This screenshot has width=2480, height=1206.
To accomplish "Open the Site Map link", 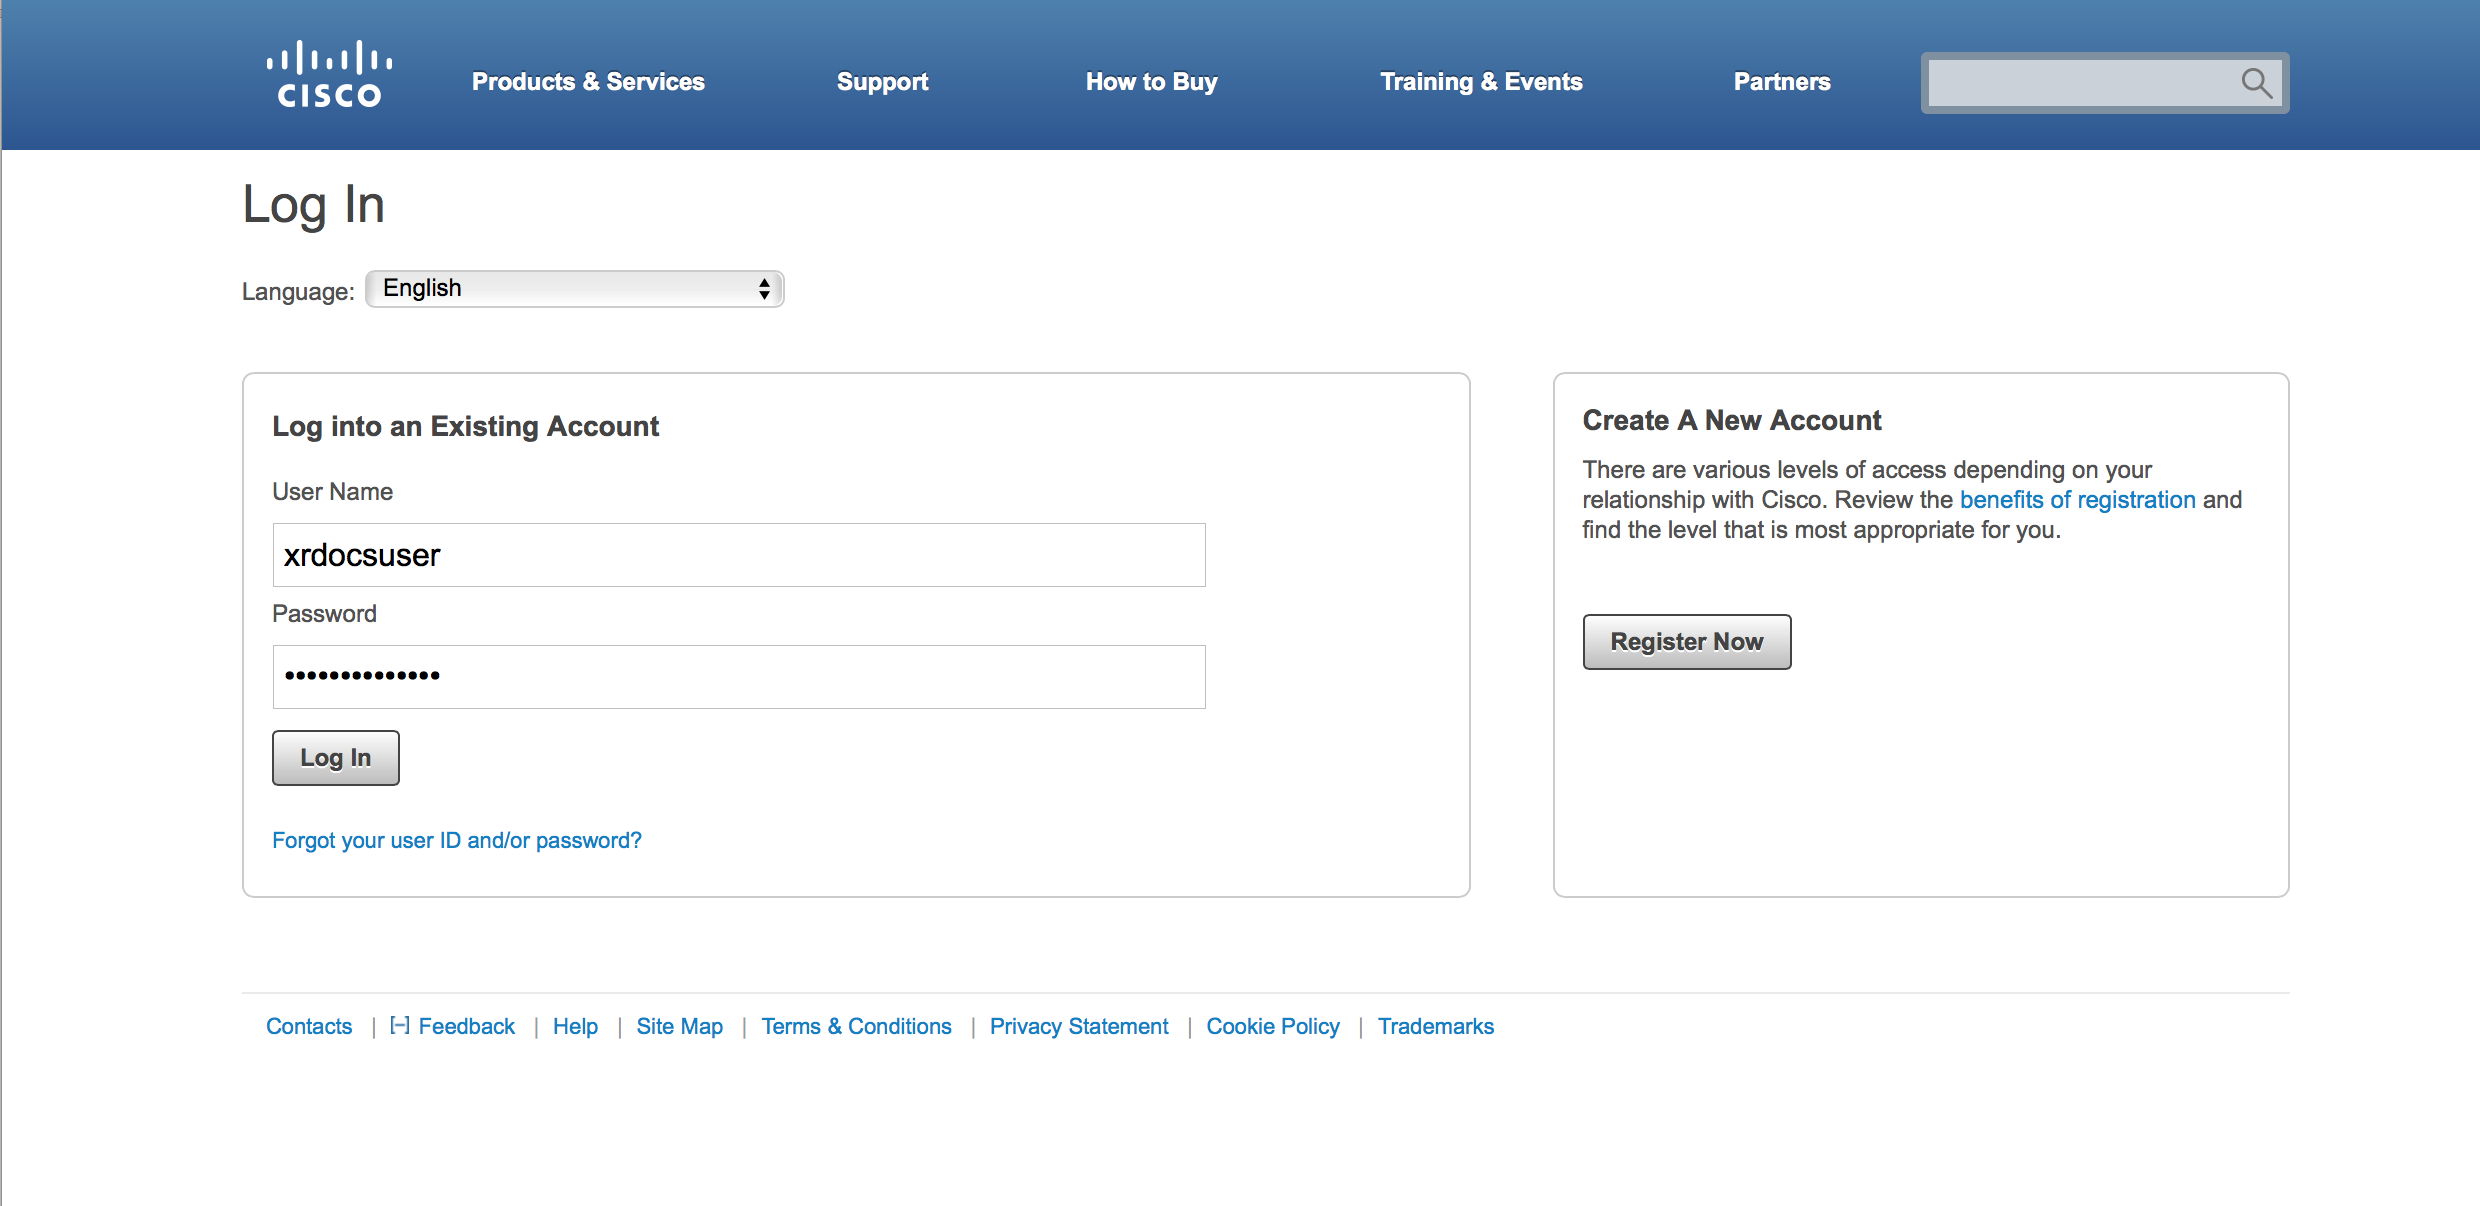I will (x=679, y=1026).
